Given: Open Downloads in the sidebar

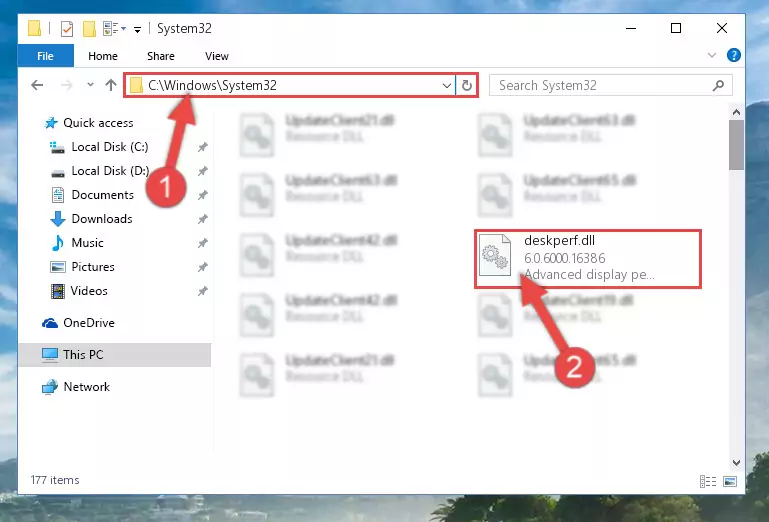Looking at the screenshot, I should tap(102, 219).
